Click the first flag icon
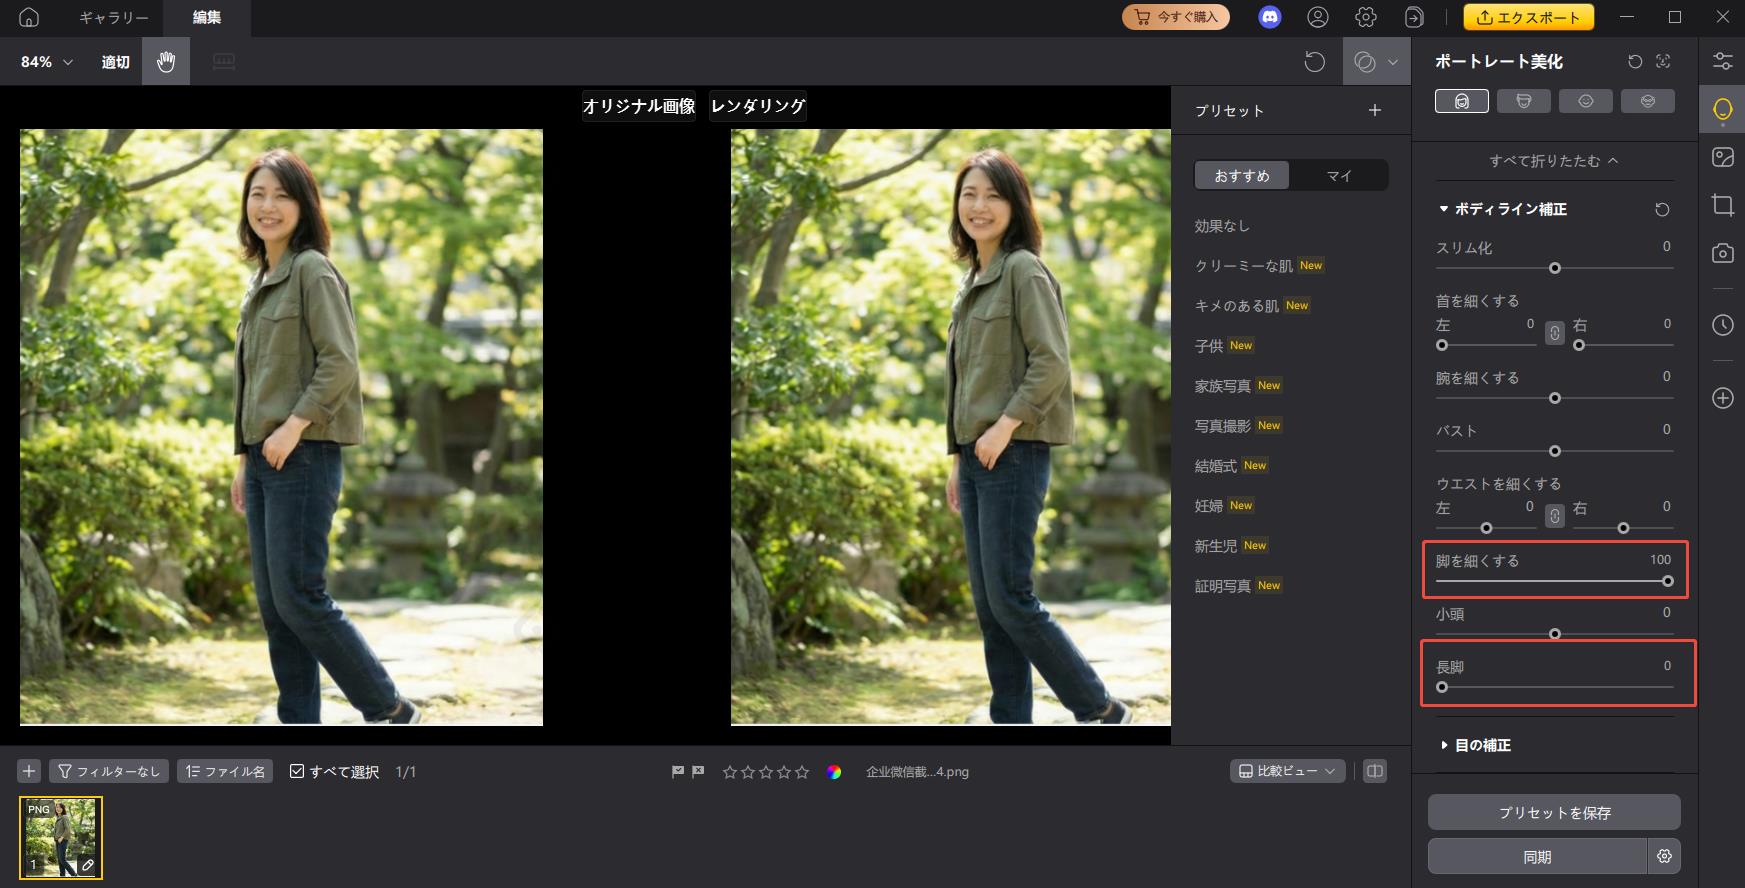 pos(678,772)
